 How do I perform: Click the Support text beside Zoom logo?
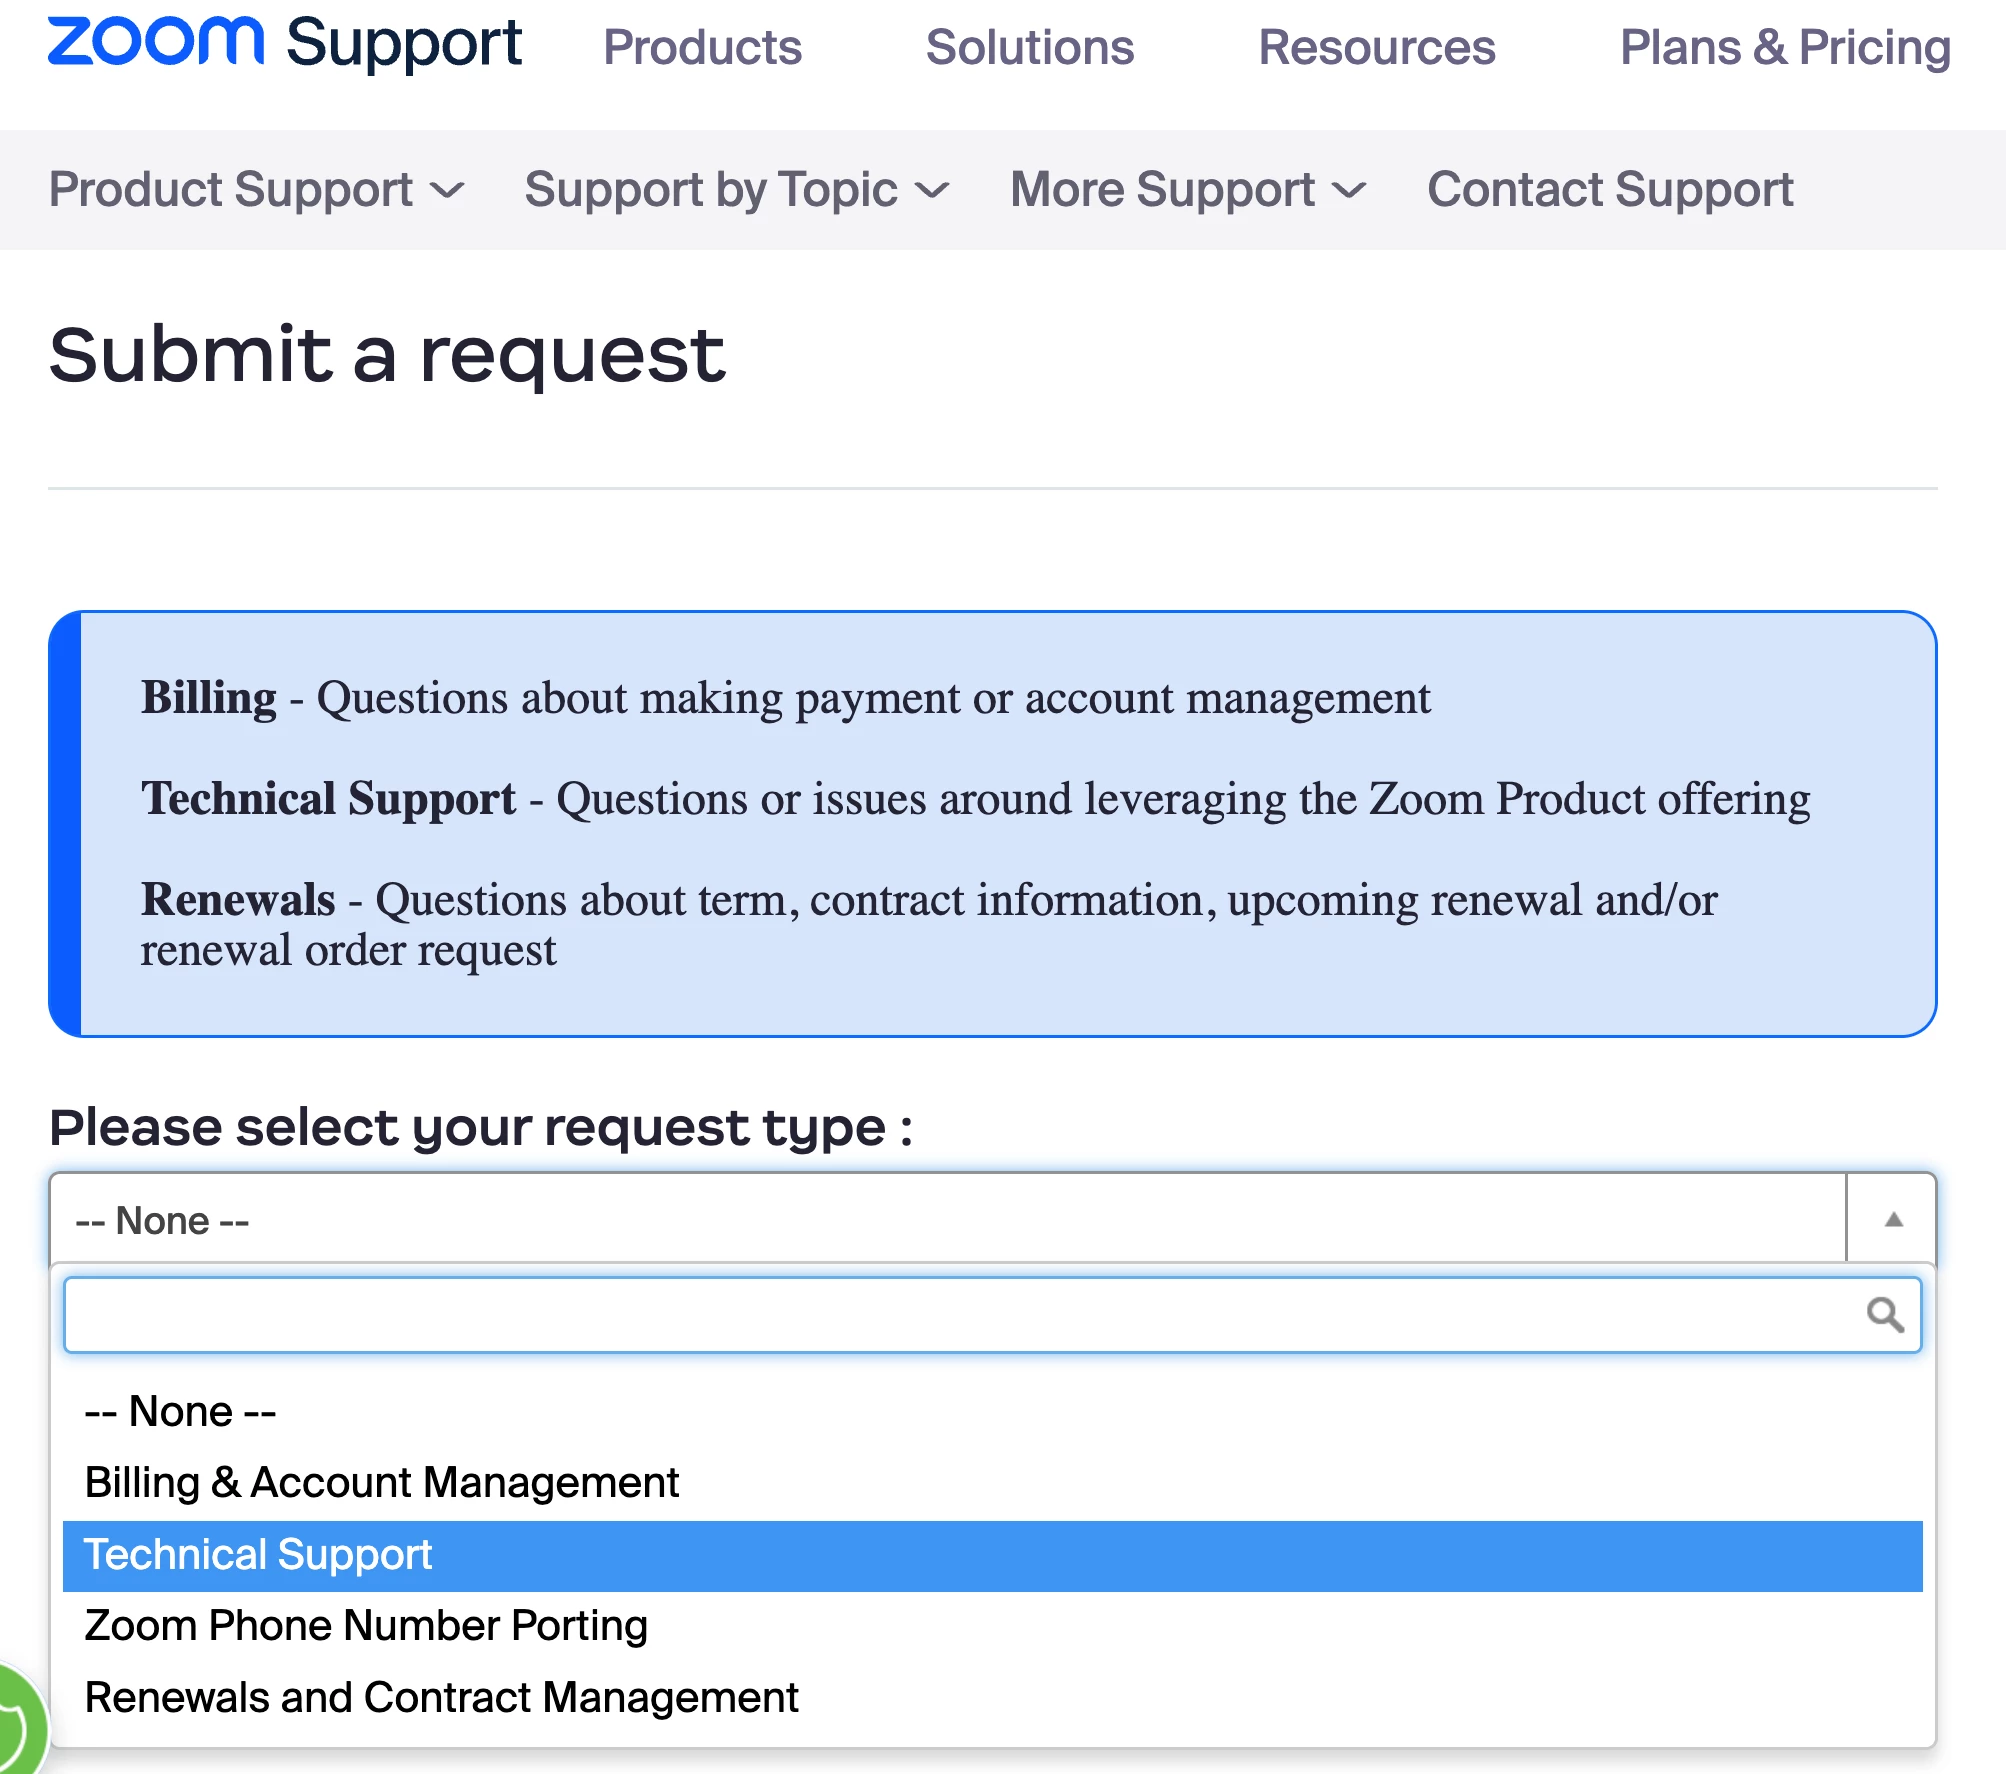pyautogui.click(x=403, y=44)
